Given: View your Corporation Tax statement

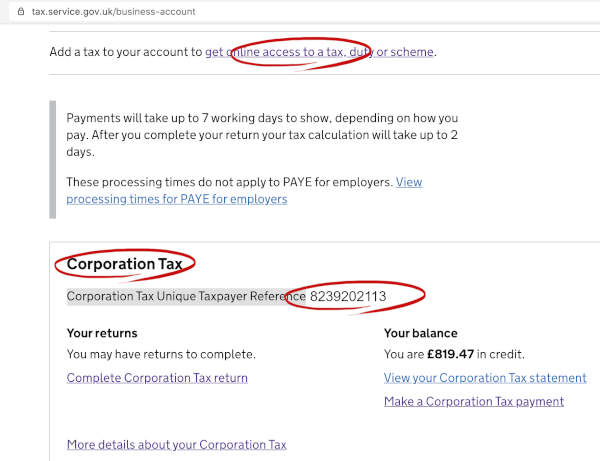Looking at the screenshot, I should pyautogui.click(x=485, y=378).
